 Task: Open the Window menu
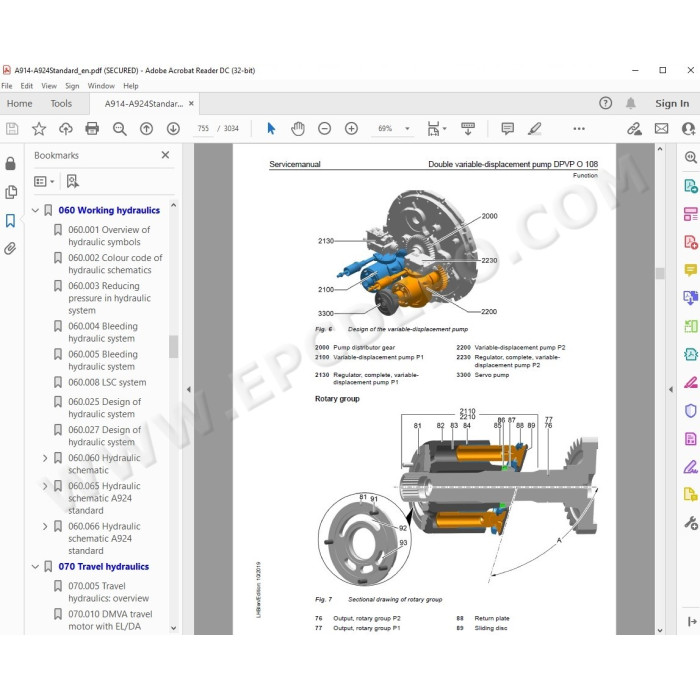(x=101, y=86)
